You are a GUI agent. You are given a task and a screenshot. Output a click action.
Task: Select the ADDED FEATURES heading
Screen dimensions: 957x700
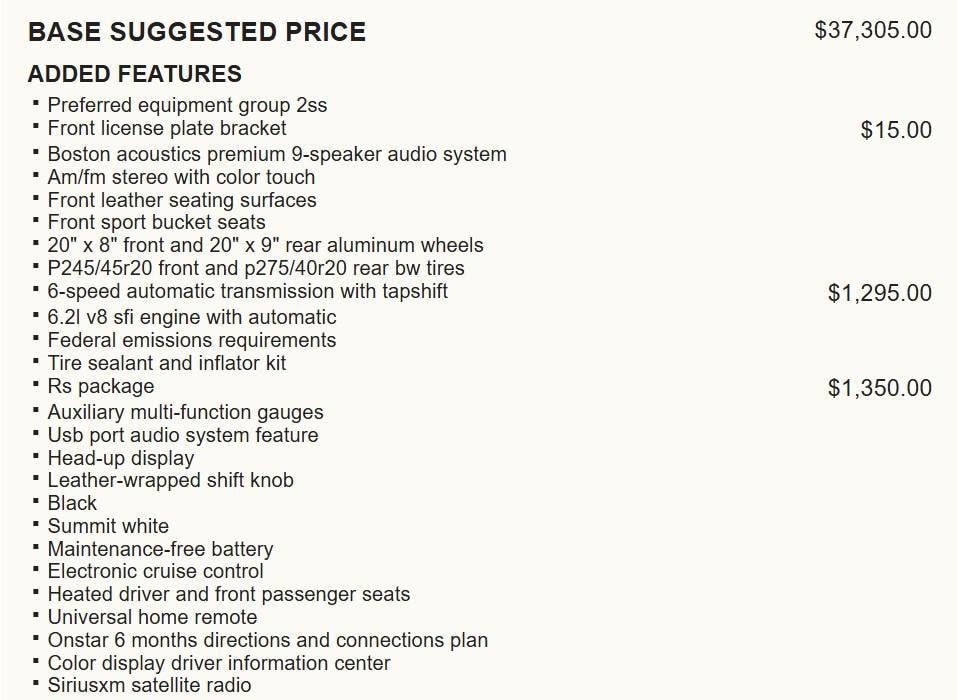click(x=134, y=74)
